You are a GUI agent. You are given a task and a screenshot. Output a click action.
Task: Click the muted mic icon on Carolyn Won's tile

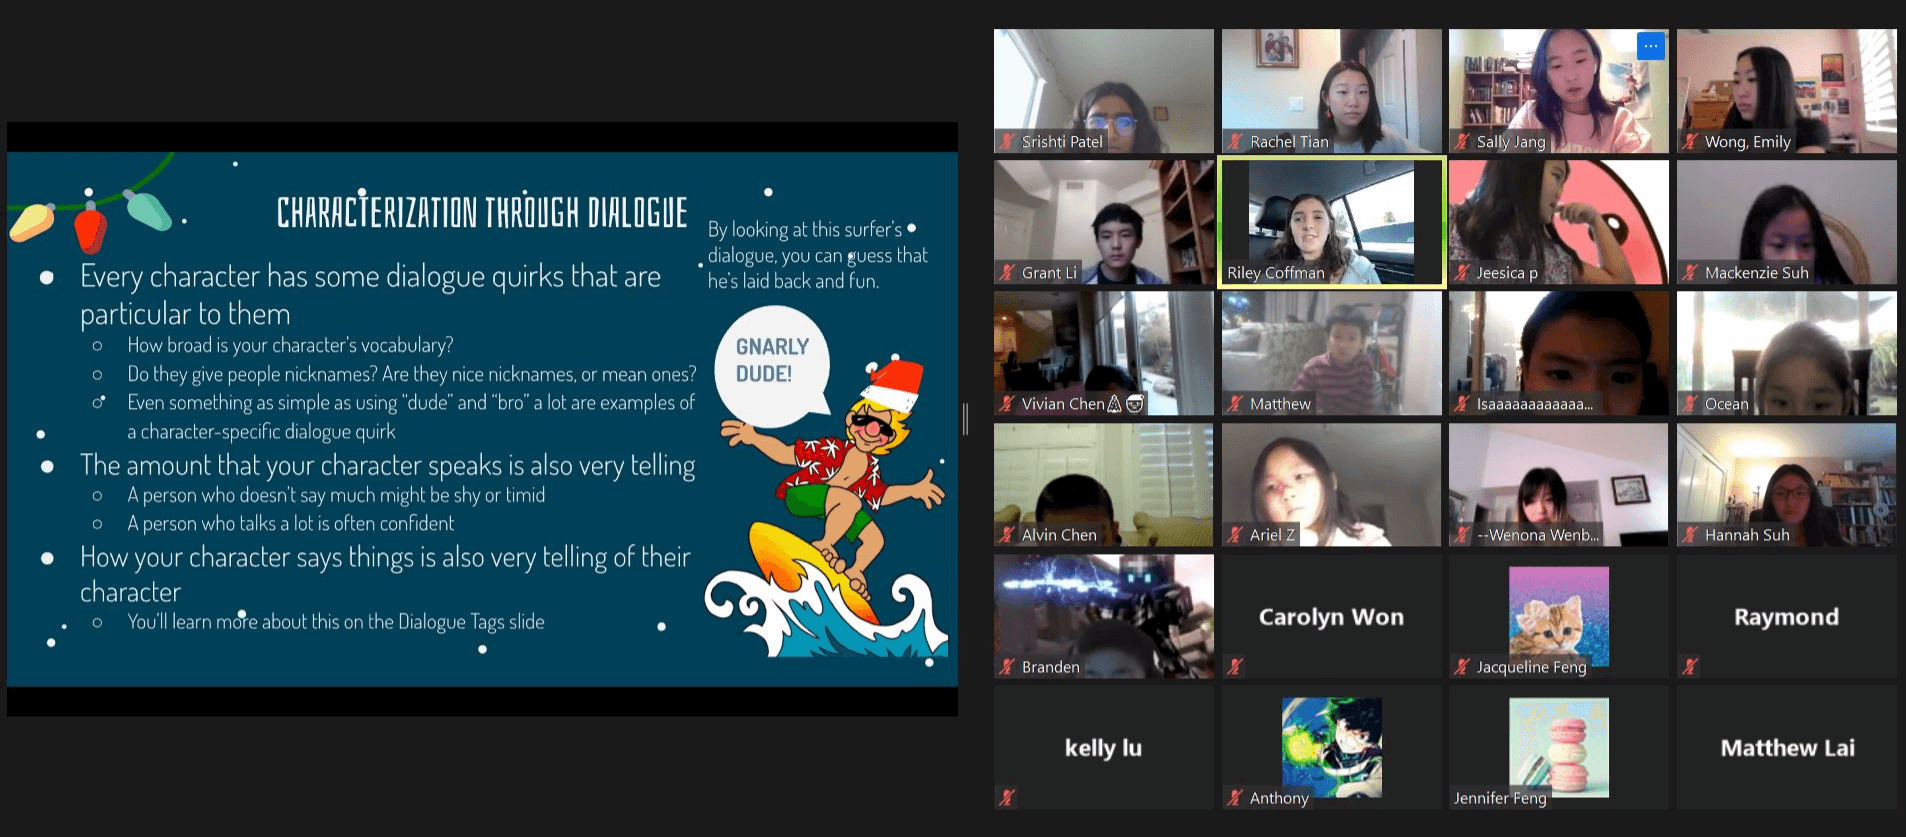[x=1235, y=667]
